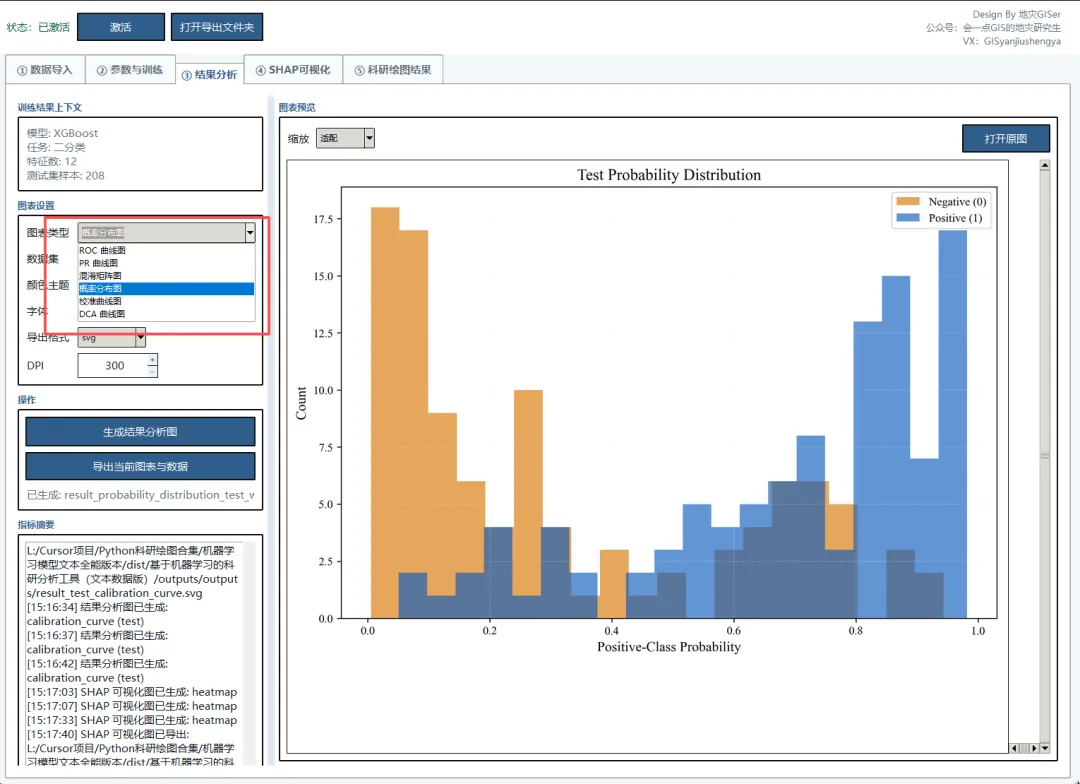Increase DPI with the plus stepper
This screenshot has width=1080, height=784.
(x=152, y=360)
